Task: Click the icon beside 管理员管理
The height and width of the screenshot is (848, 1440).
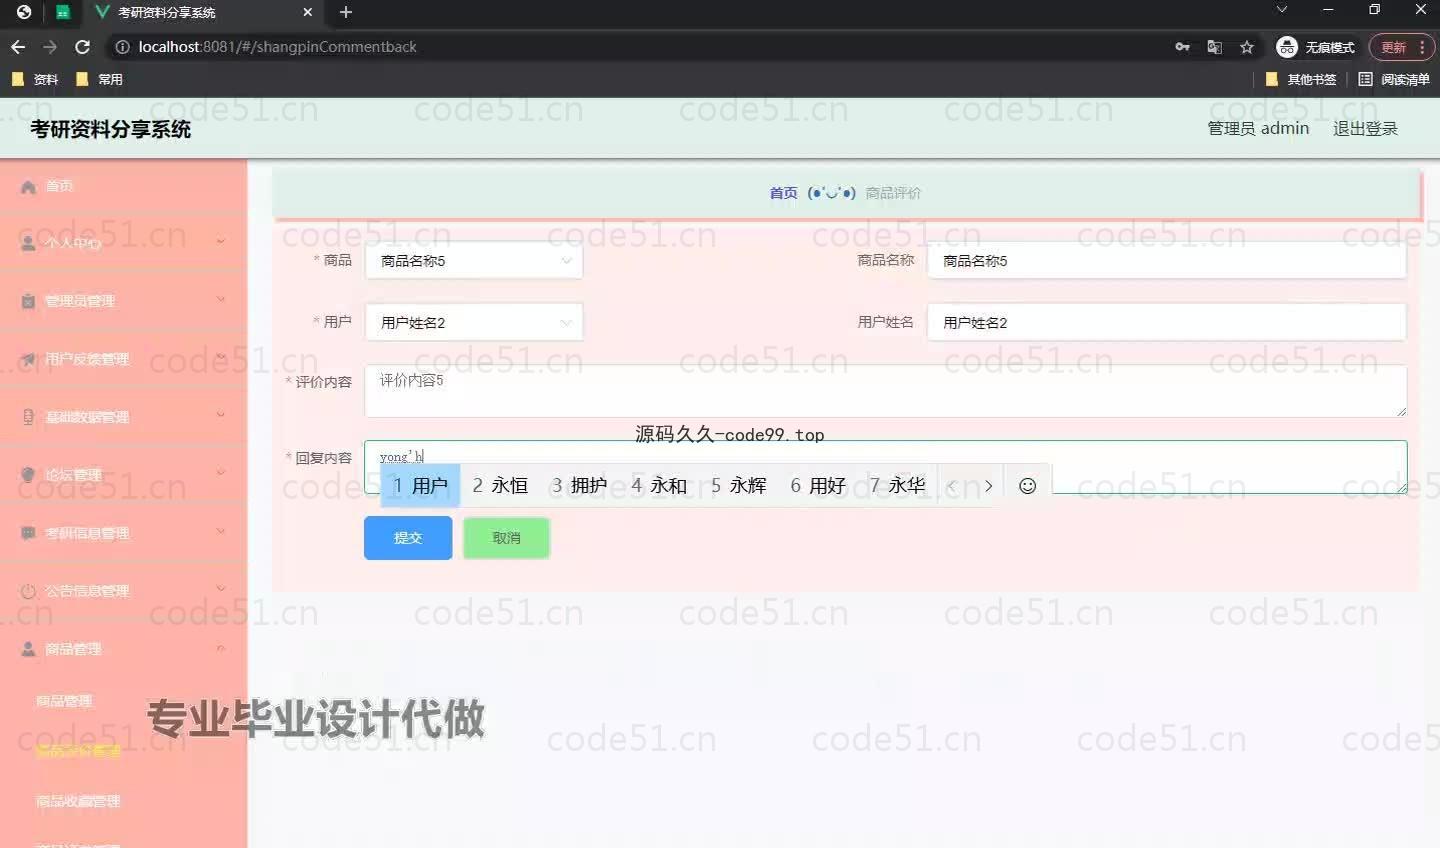Action: pos(28,301)
